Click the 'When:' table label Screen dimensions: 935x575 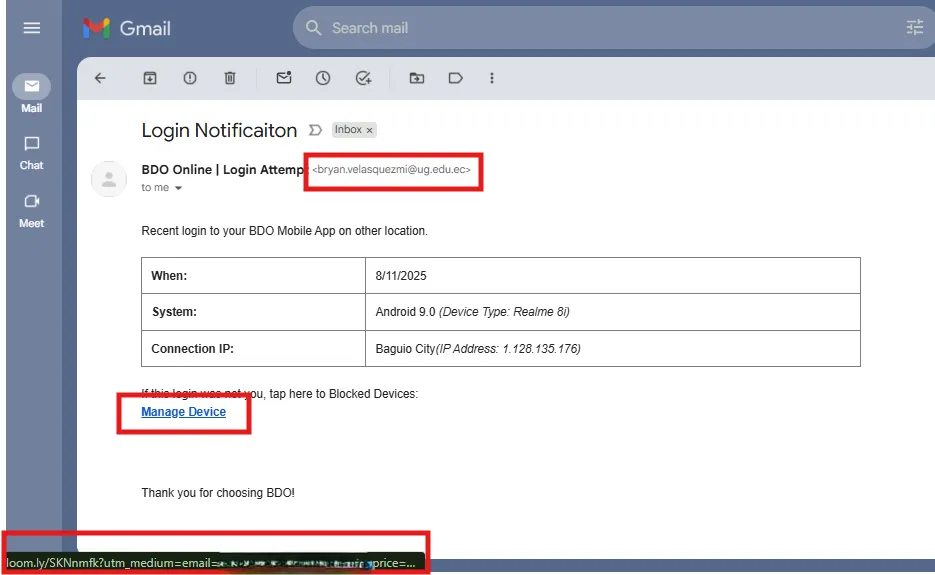pyautogui.click(x=169, y=276)
